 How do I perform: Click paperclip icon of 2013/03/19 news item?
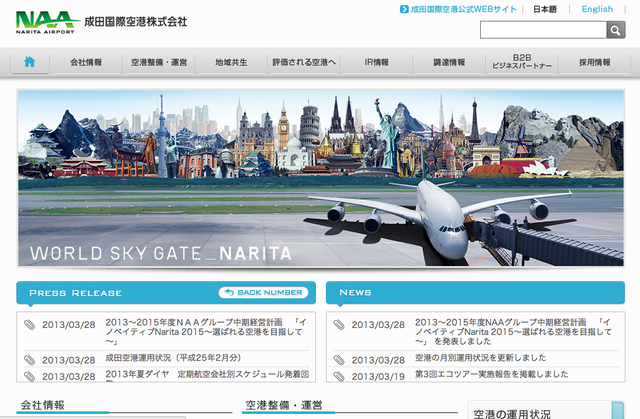pos(339,376)
